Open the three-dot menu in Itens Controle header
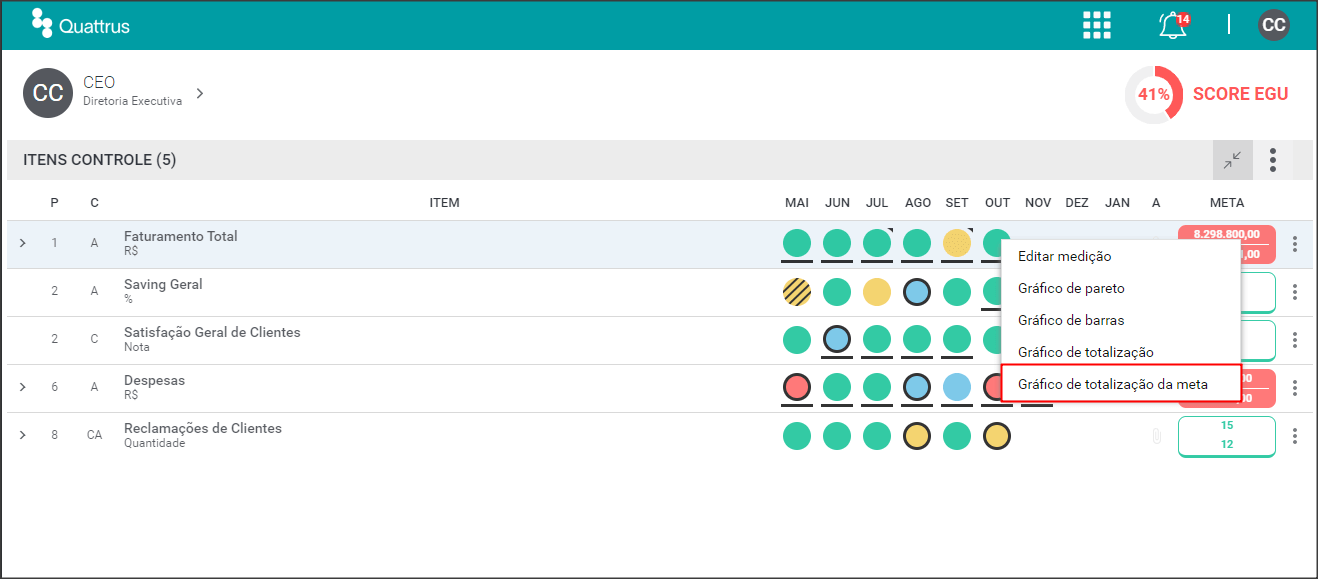 1273,160
